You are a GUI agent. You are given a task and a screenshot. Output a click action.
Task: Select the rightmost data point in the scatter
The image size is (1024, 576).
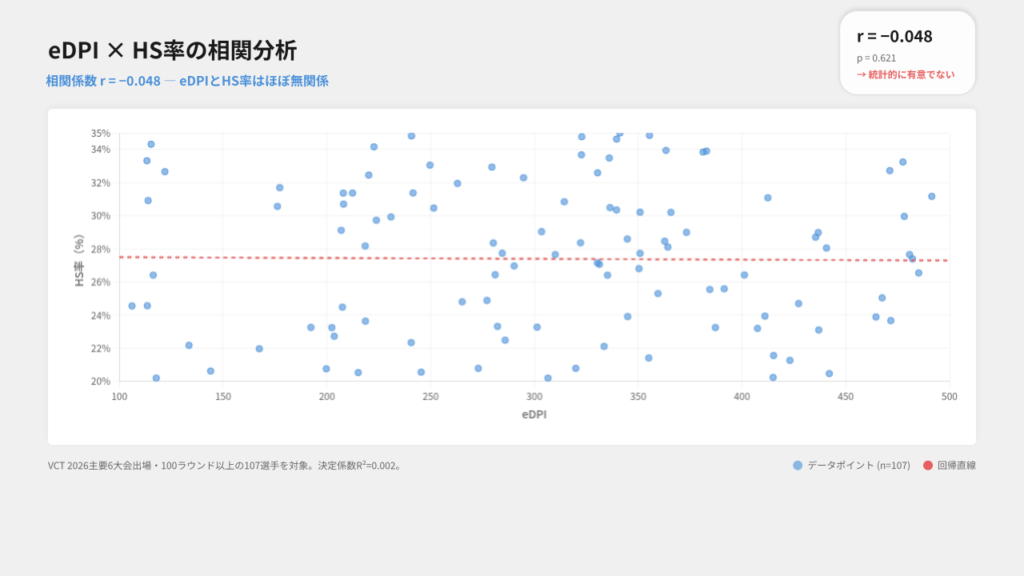click(931, 196)
